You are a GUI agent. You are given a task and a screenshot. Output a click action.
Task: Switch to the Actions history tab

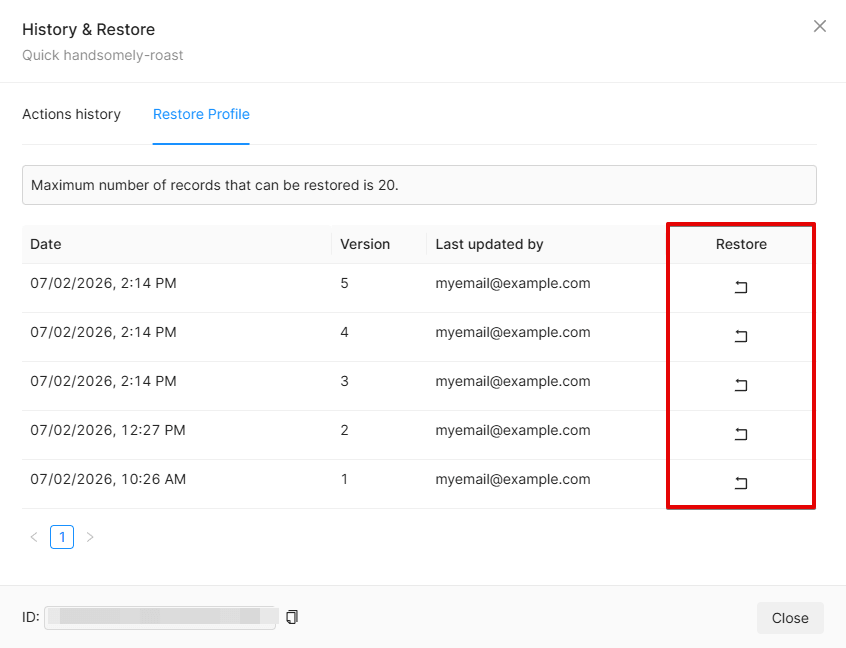click(x=71, y=114)
